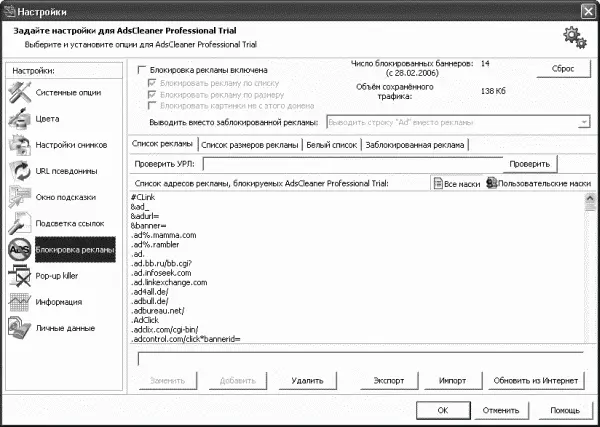The height and width of the screenshot is (427, 600).
Task: Click the Обновить из Интернет button
Action: [537, 381]
